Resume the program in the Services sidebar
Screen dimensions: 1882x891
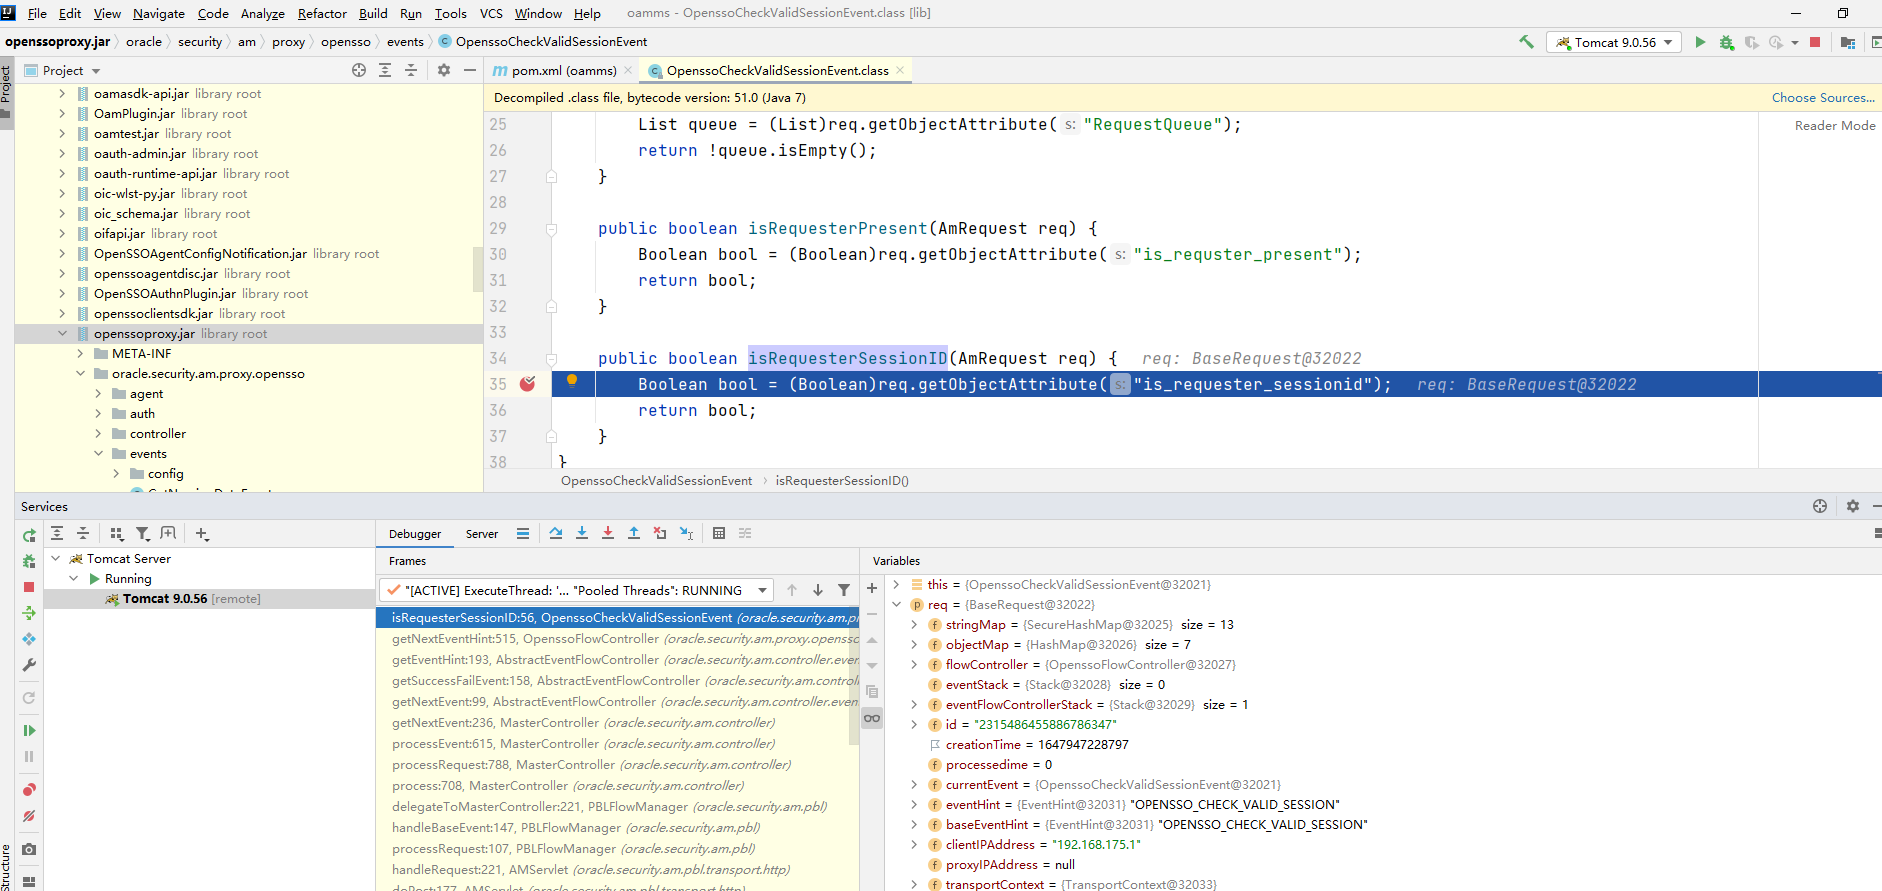[29, 731]
